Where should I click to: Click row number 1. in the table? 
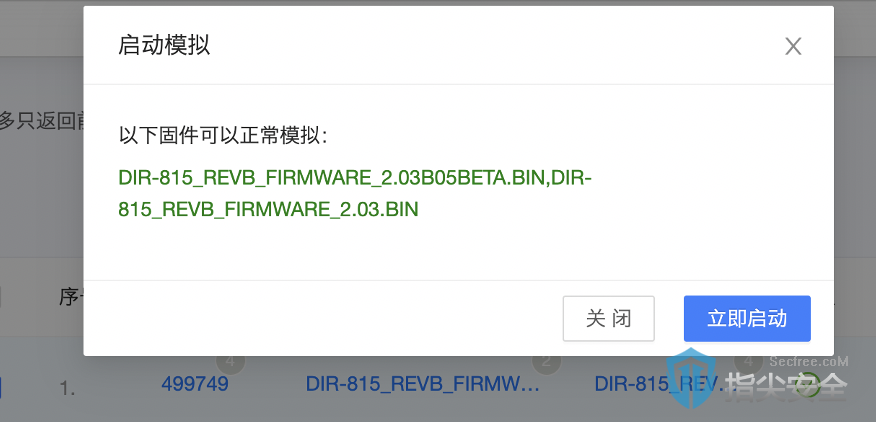(68, 388)
